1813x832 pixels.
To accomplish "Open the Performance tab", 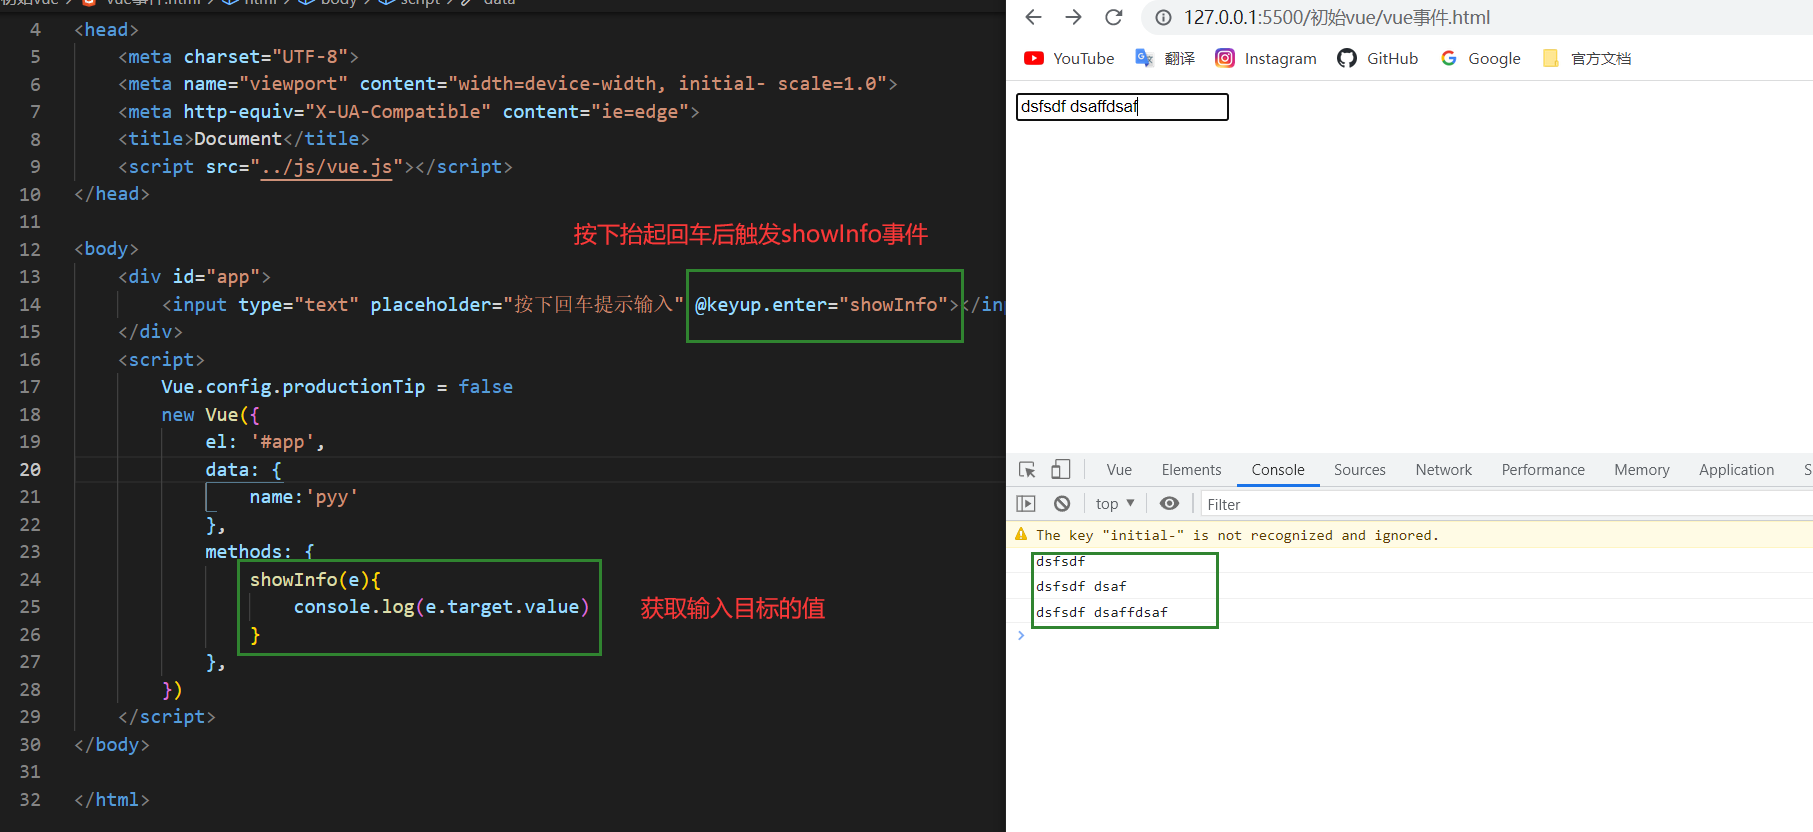I will click(1543, 470).
